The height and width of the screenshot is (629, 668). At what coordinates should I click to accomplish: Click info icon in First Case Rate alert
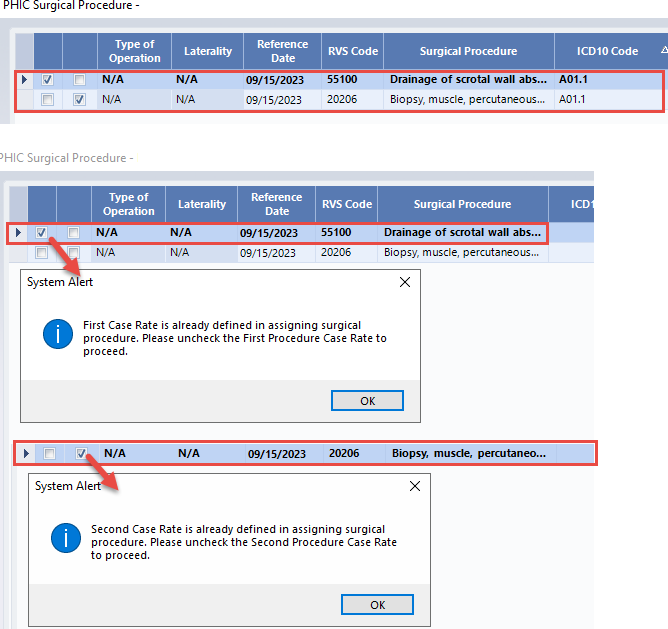click(57, 335)
